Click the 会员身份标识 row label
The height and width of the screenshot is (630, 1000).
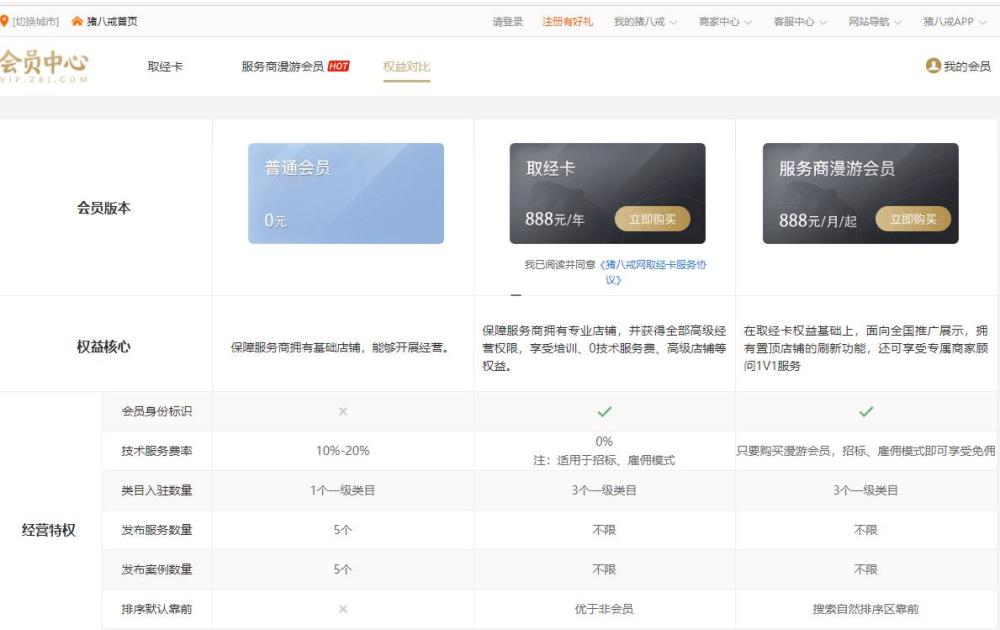(157, 412)
